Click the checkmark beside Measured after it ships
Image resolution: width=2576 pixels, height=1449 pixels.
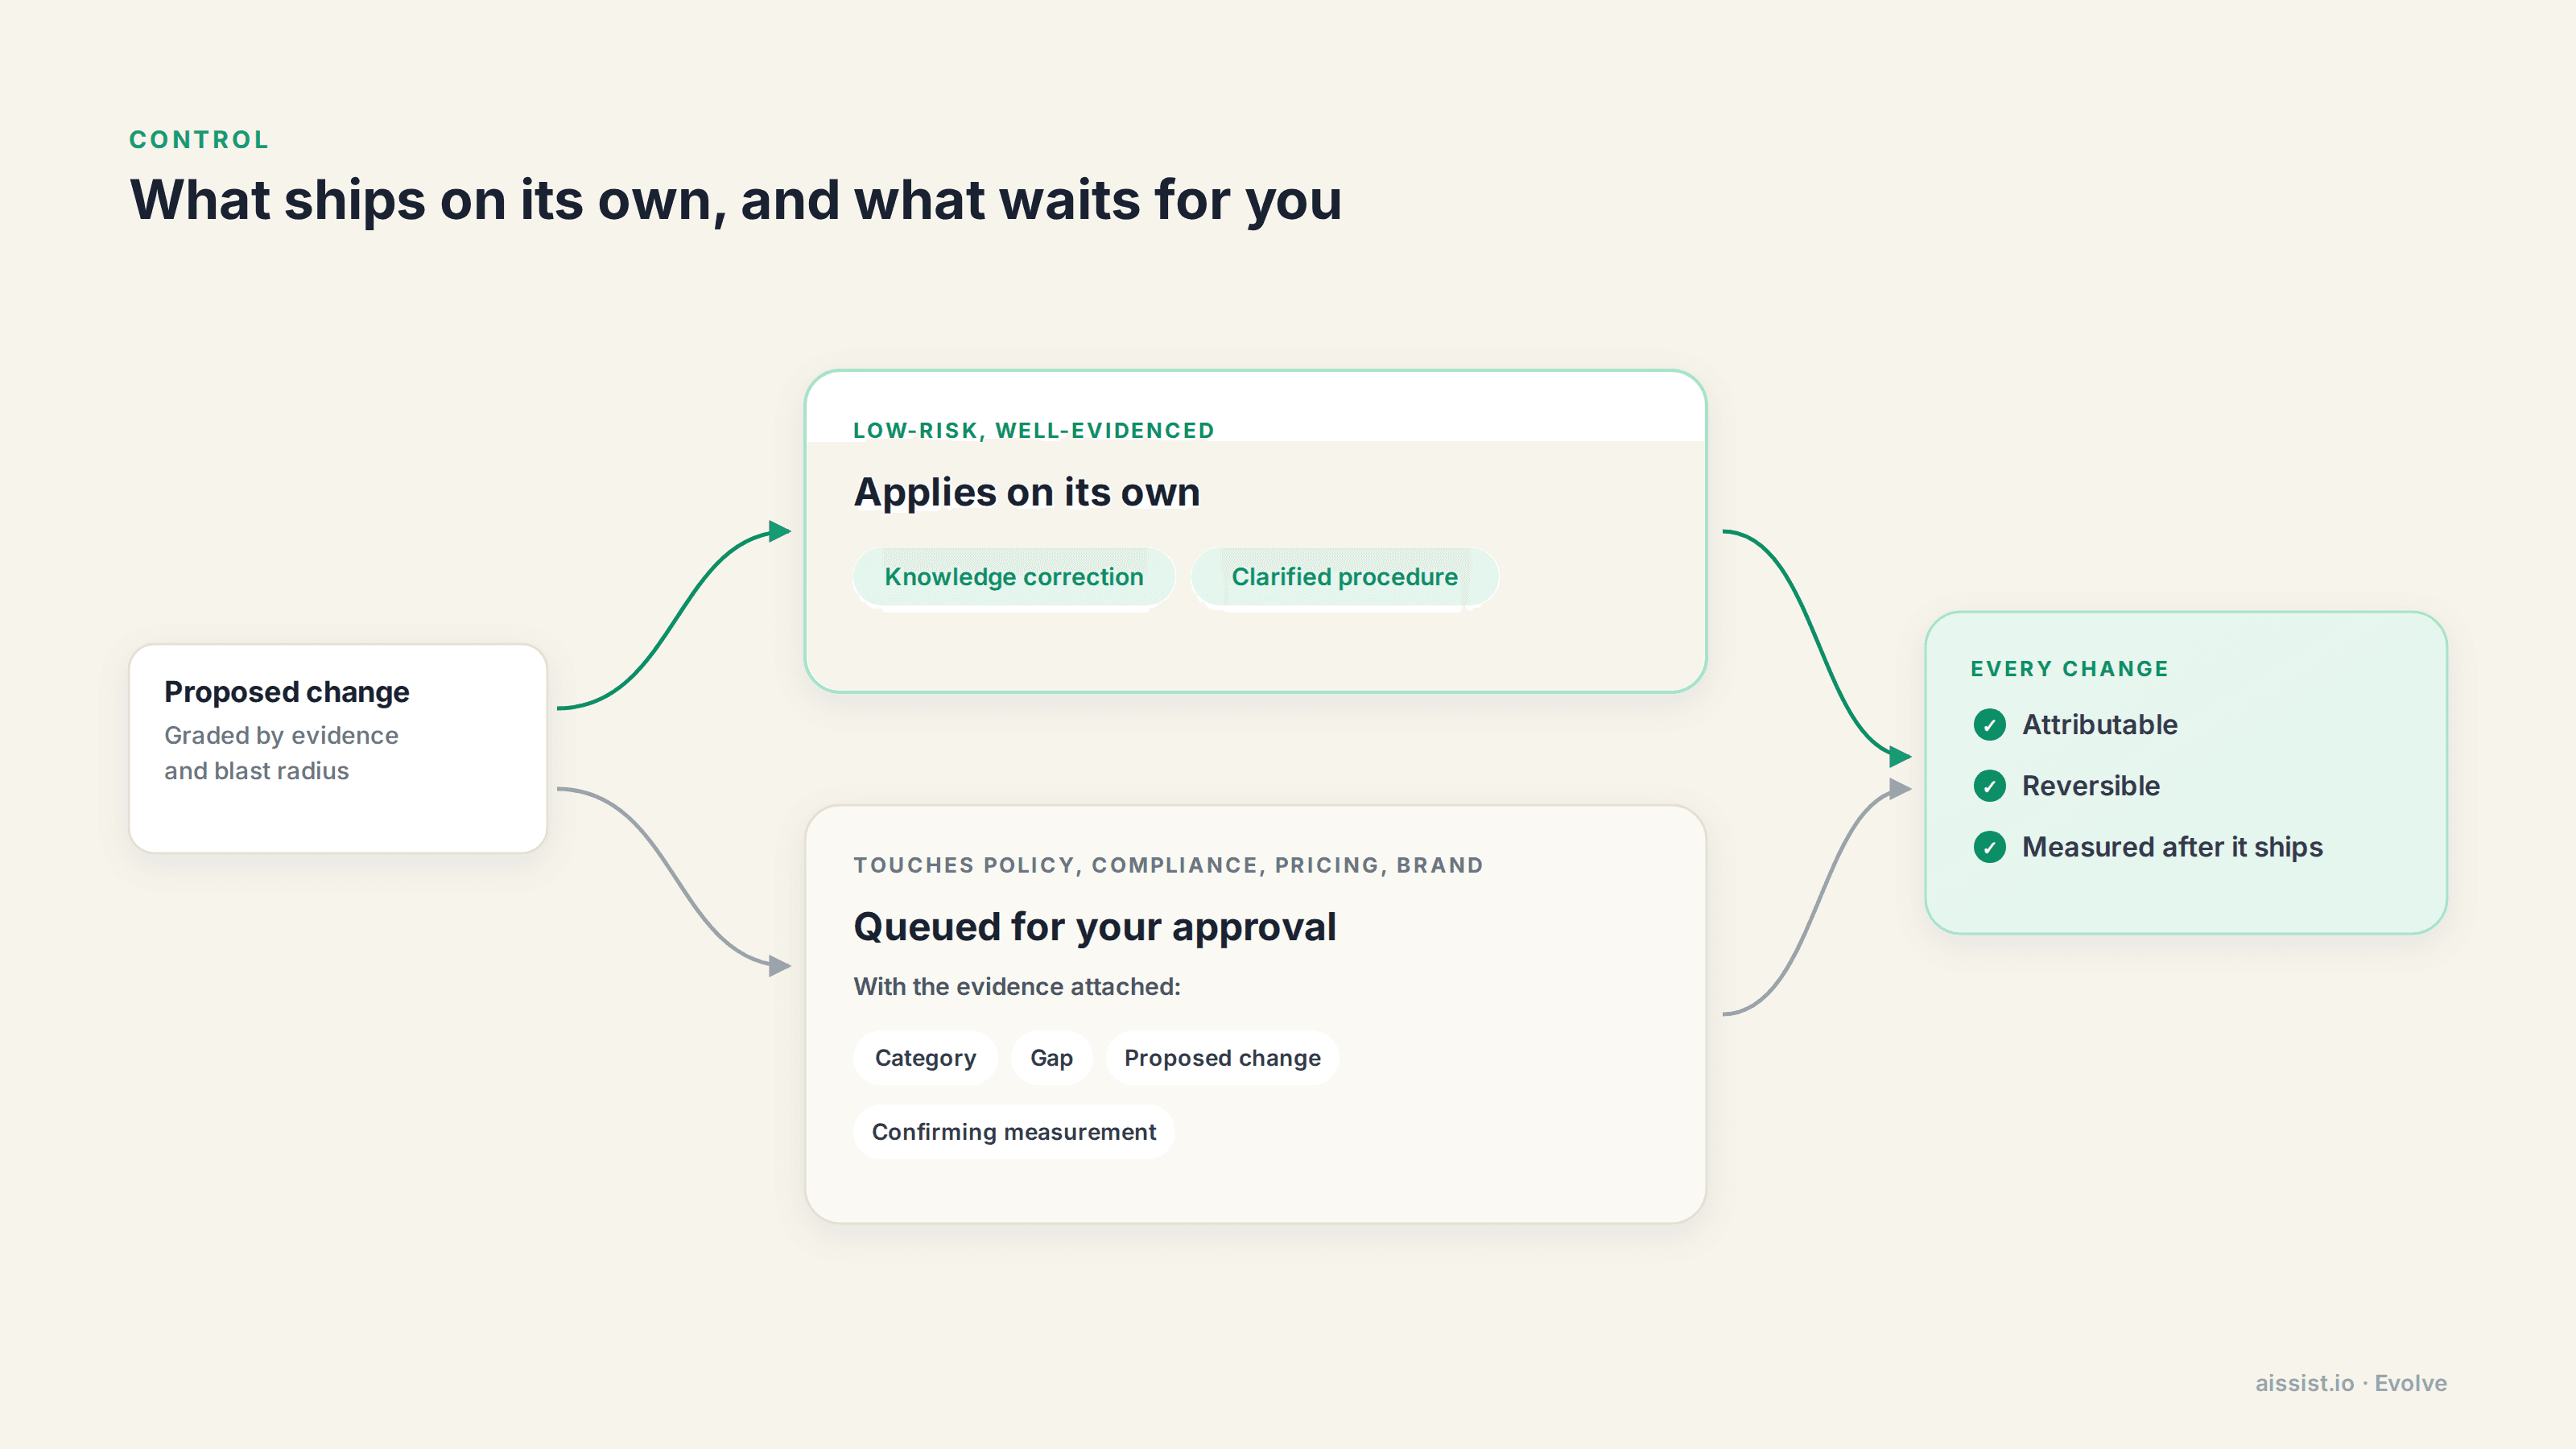pos(1989,847)
